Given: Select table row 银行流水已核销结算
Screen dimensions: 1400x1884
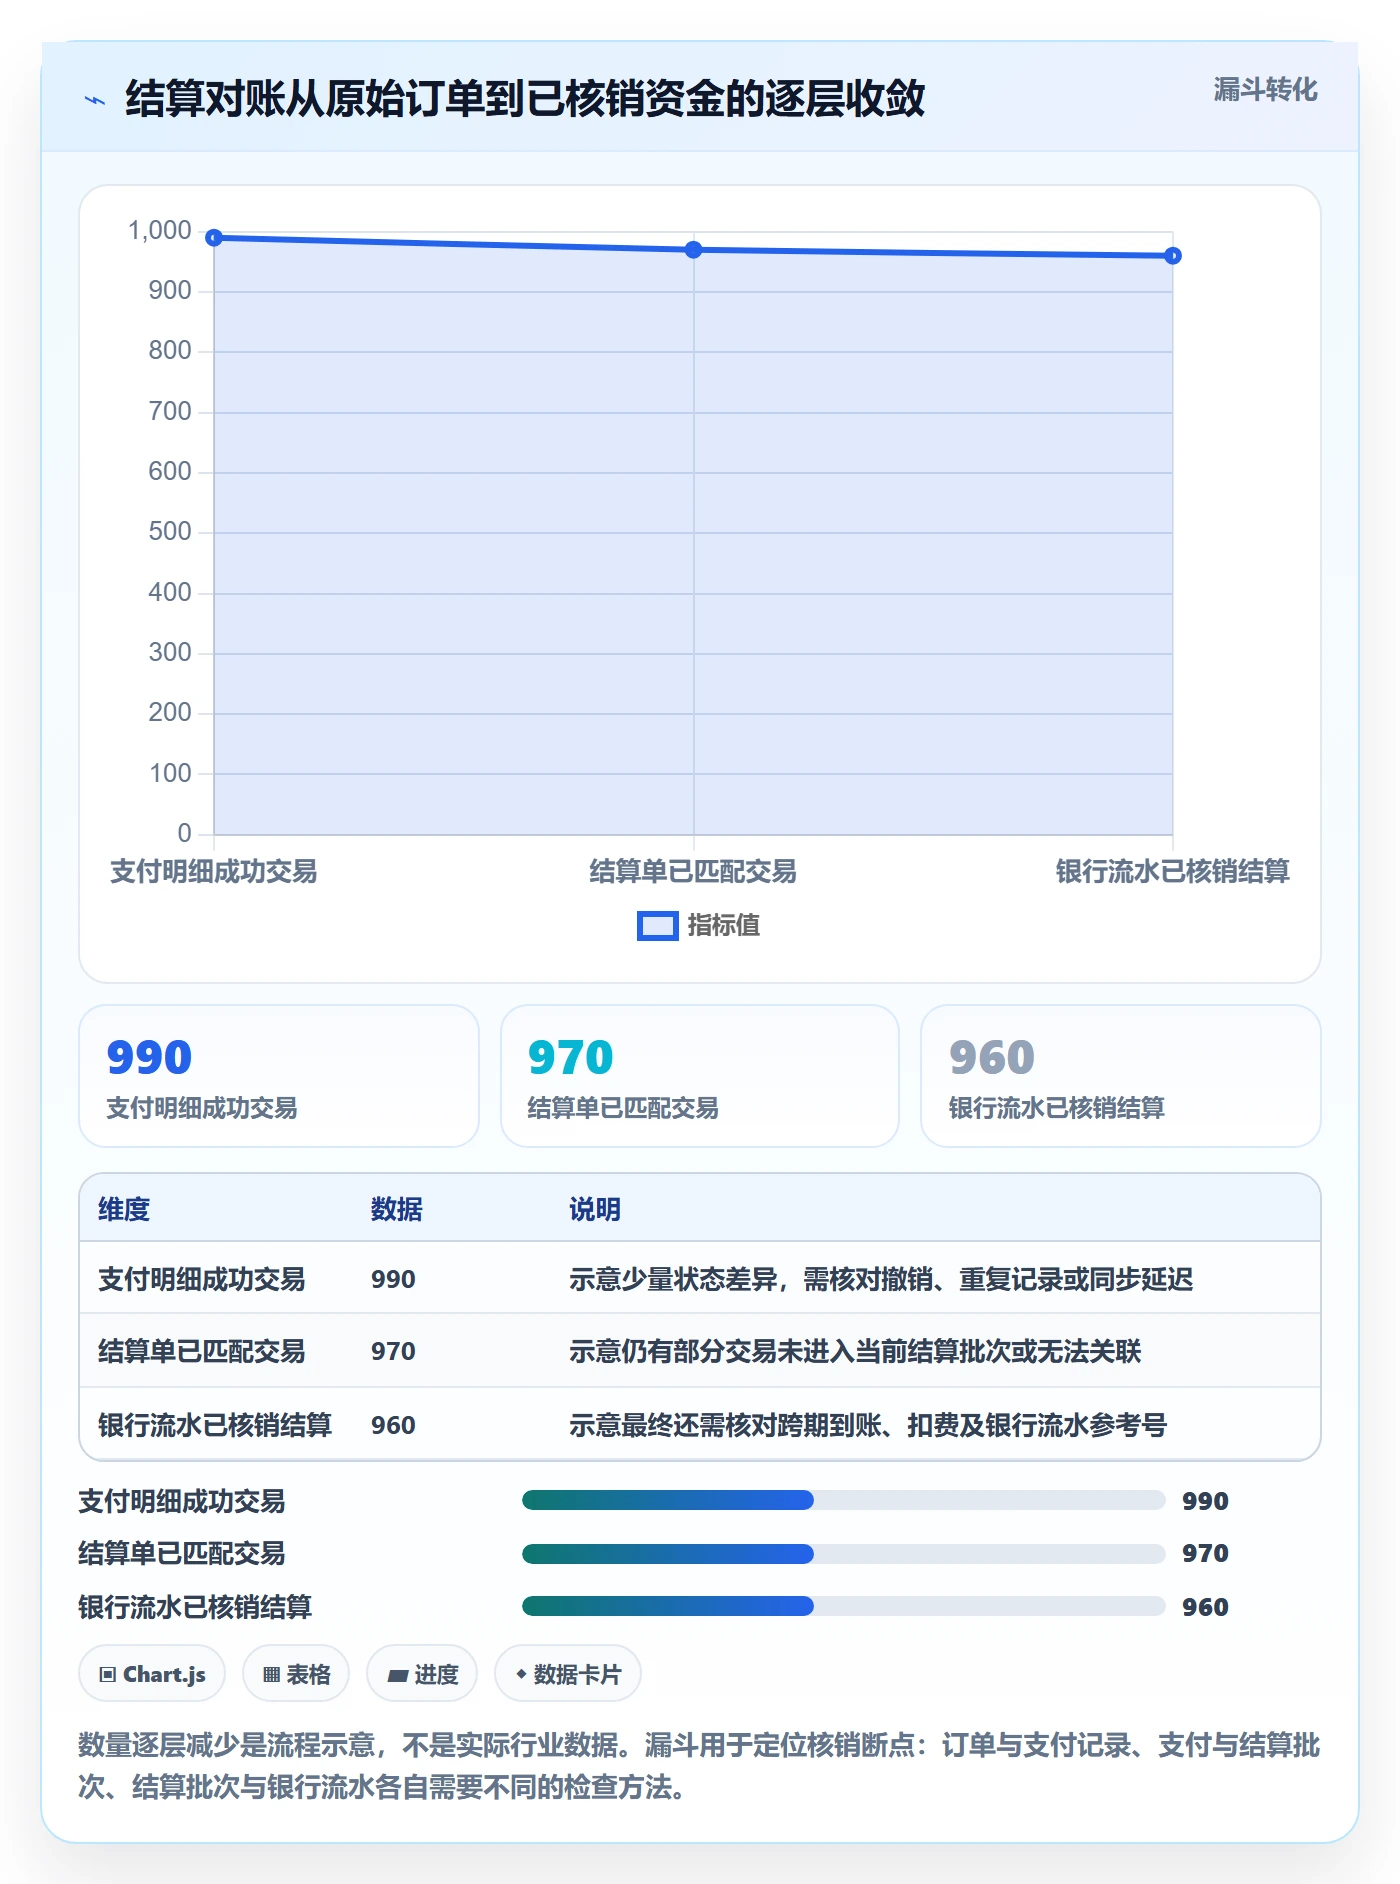Looking at the screenshot, I should click(700, 1425).
